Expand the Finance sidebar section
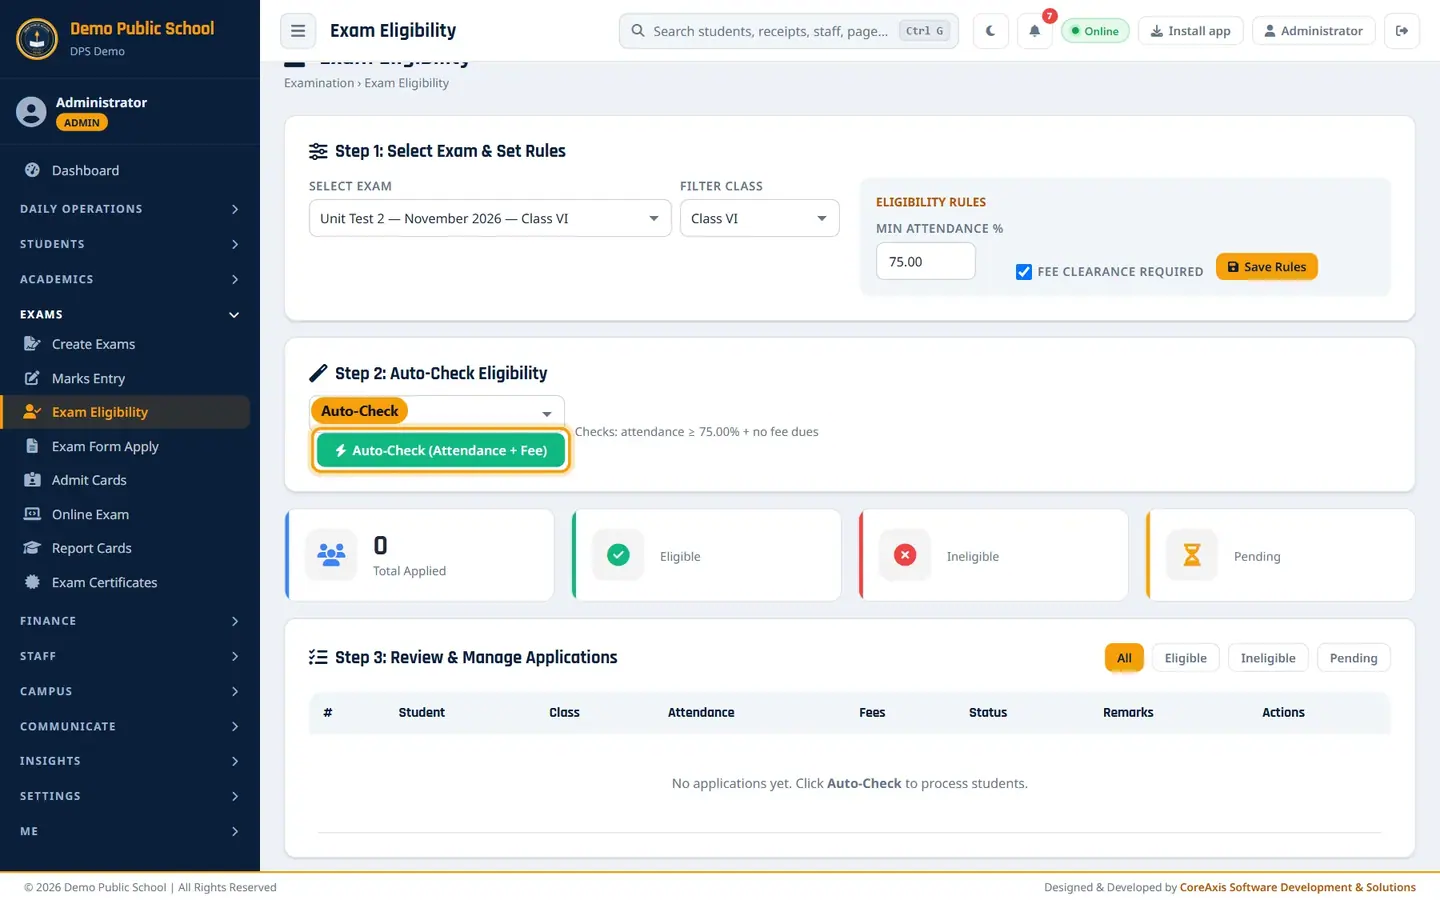Viewport: 1440px width, 900px height. pos(130,621)
